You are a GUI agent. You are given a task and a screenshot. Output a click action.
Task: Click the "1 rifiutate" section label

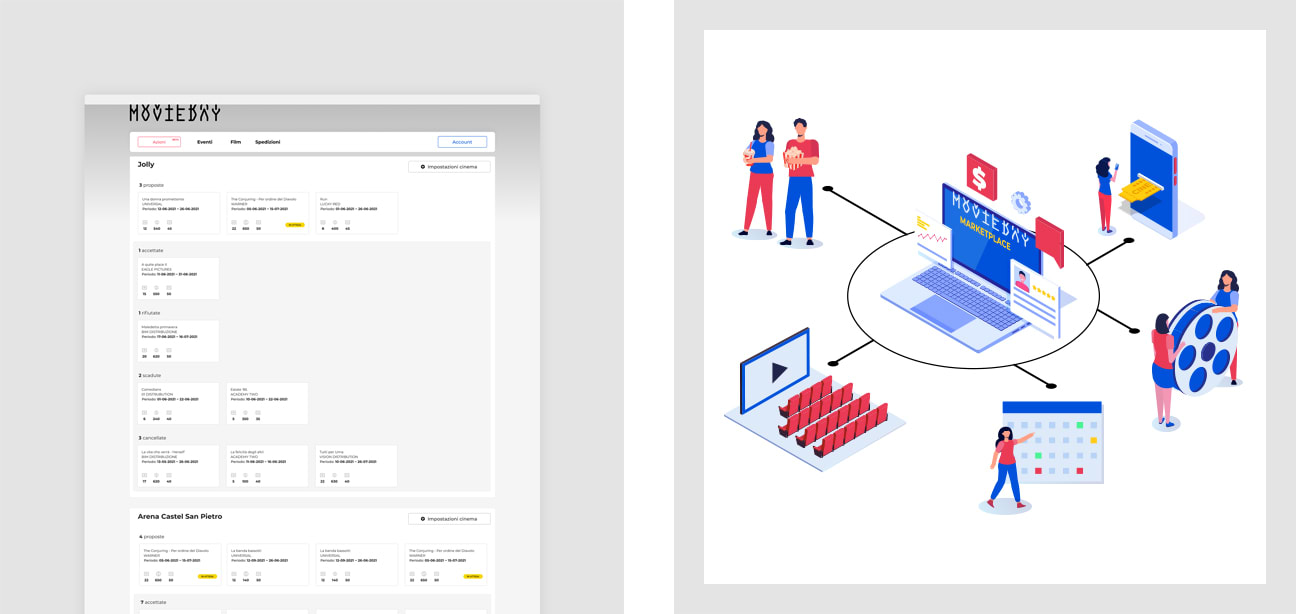(x=149, y=313)
